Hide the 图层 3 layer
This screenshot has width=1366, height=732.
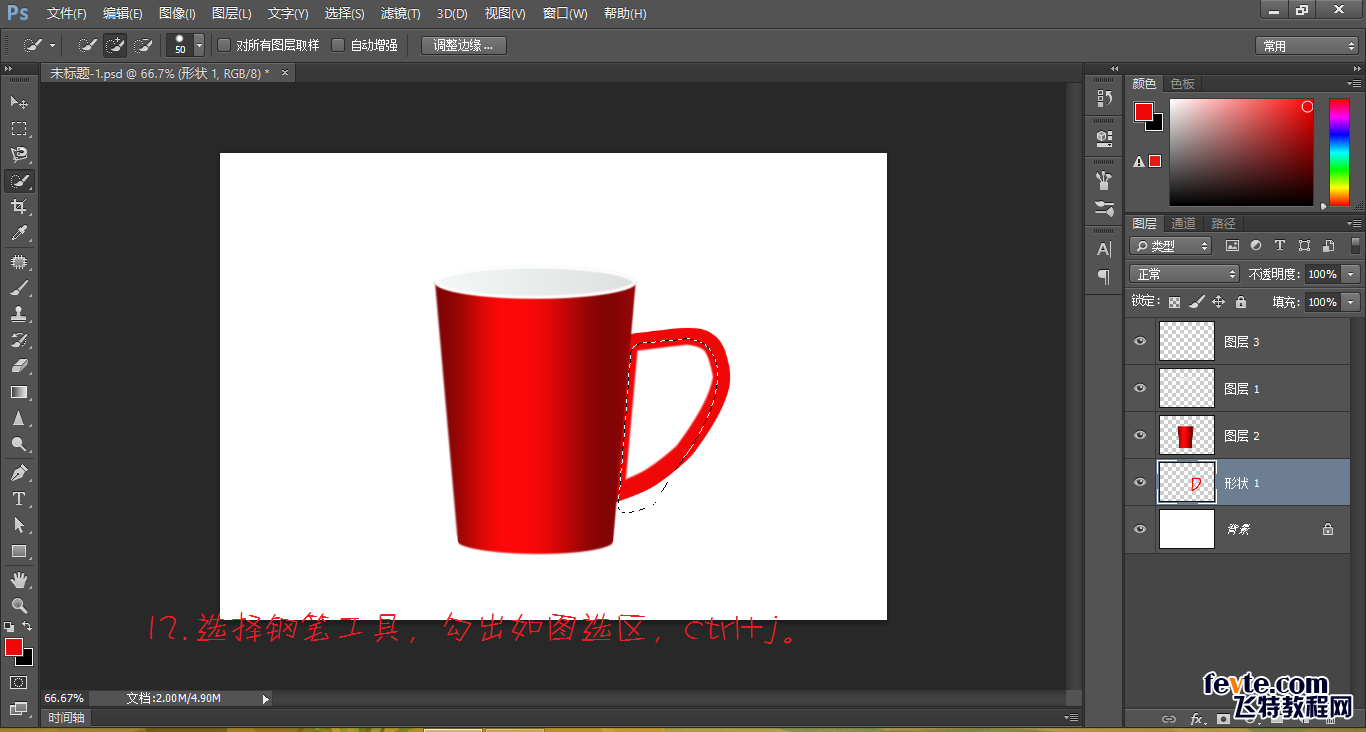tap(1140, 341)
